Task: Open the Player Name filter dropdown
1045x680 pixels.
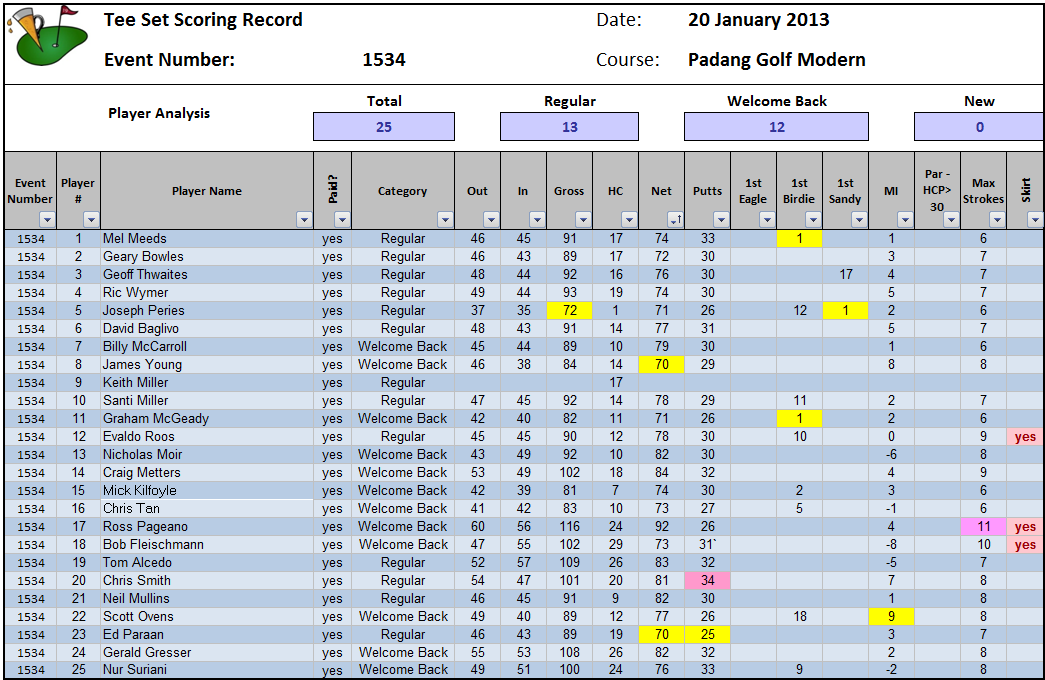Action: point(304,219)
